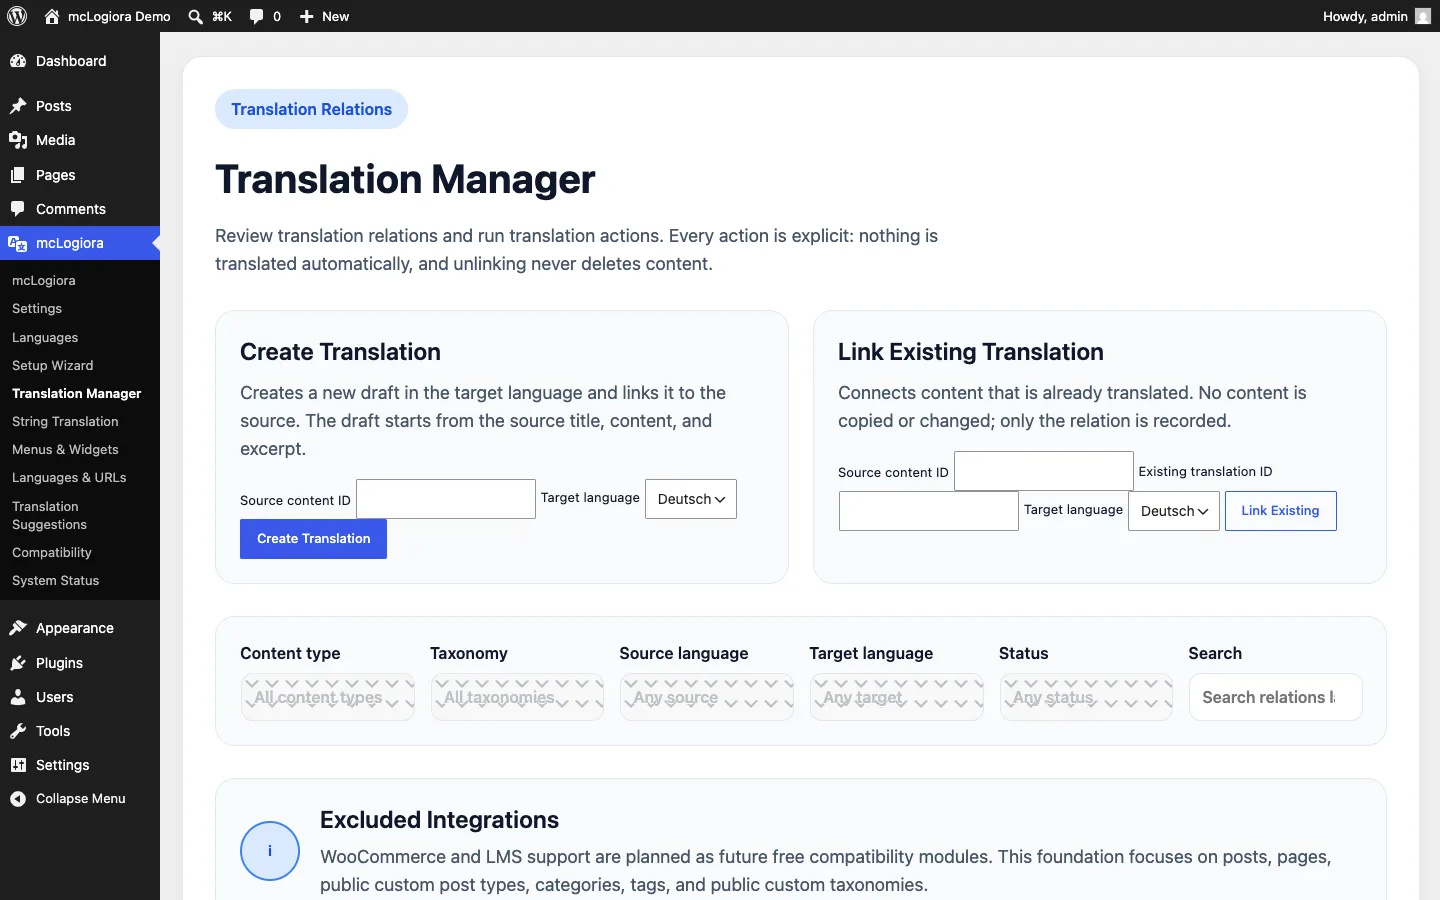Viewport: 1440px width, 900px height.
Task: Open the Any target language filter
Action: click(x=897, y=697)
